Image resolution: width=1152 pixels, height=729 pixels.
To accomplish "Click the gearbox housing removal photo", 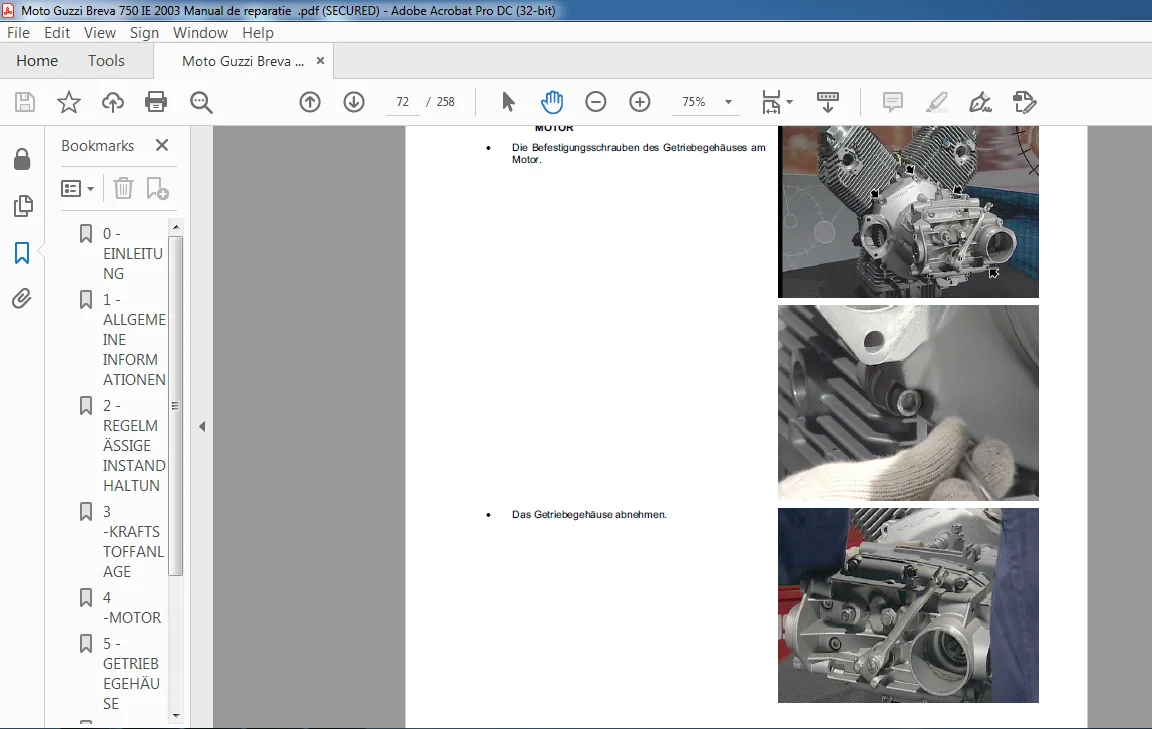I will 908,606.
